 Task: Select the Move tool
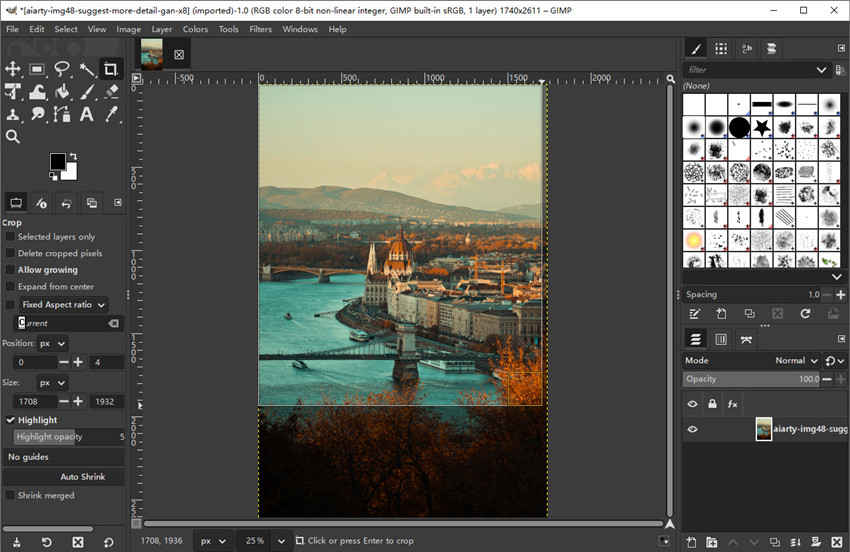(12, 69)
